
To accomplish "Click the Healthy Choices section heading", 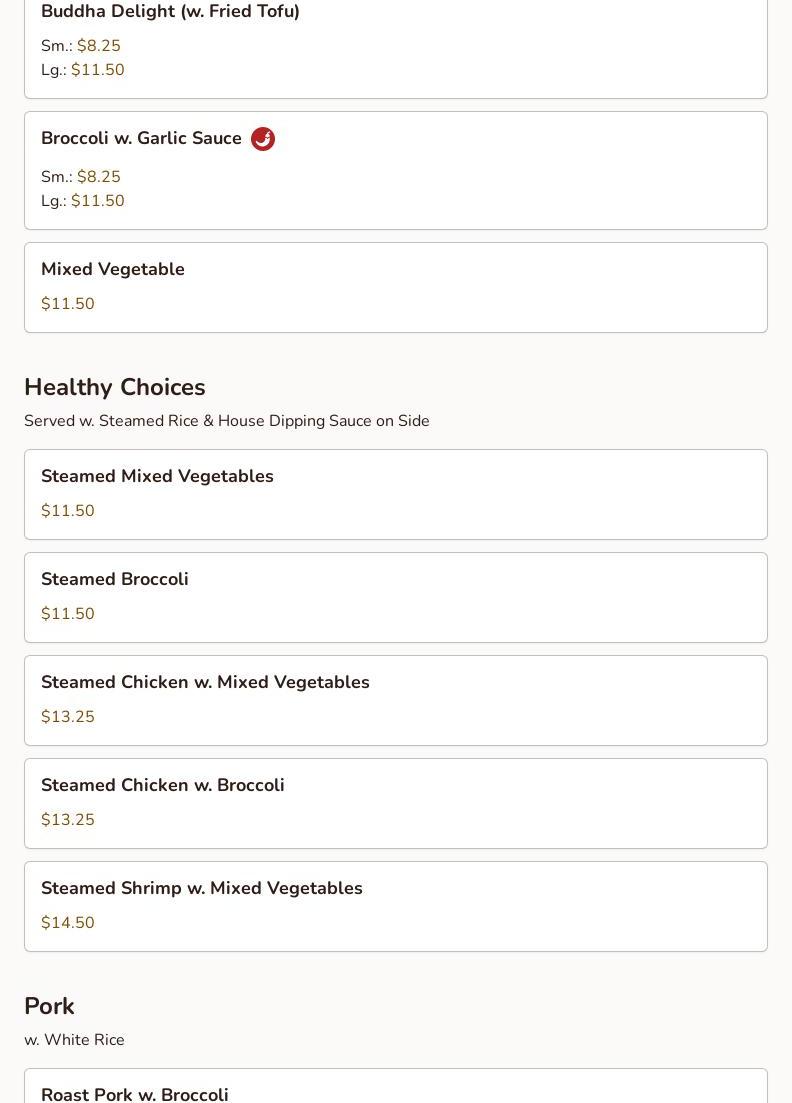I will [115, 387].
